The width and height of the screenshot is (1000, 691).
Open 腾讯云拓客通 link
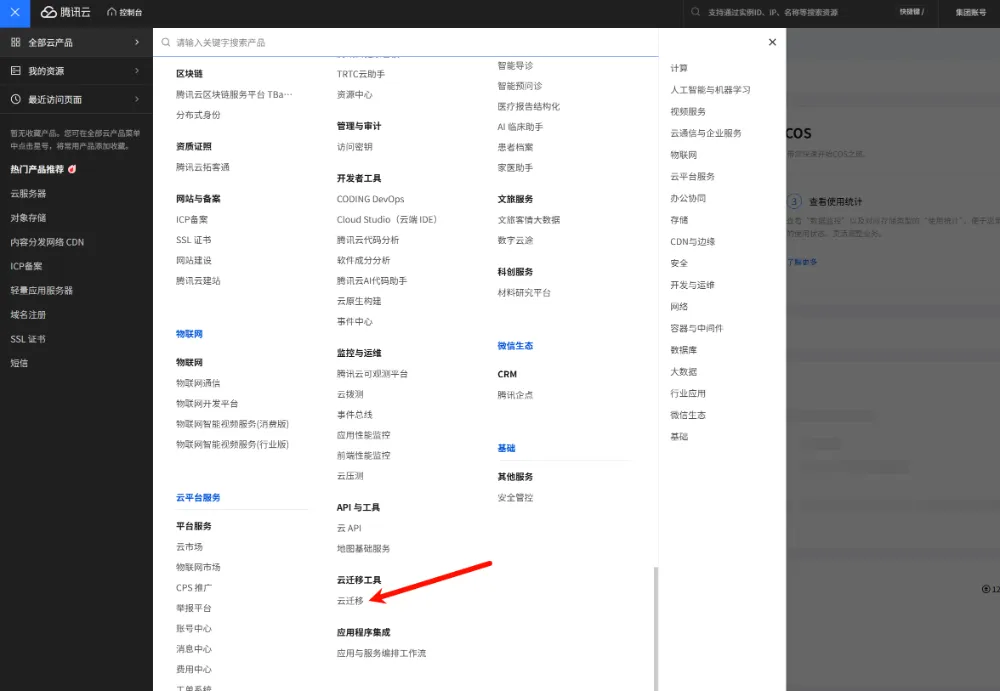click(202, 167)
